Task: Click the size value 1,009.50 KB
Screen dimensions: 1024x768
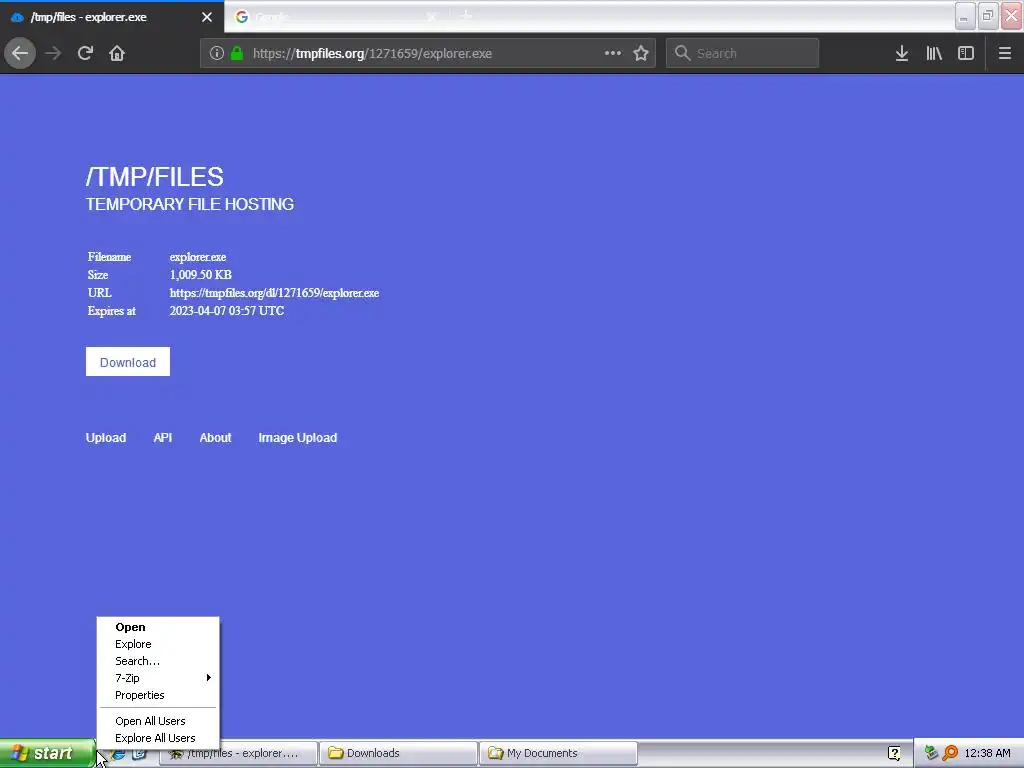Action: pyautogui.click(x=200, y=274)
